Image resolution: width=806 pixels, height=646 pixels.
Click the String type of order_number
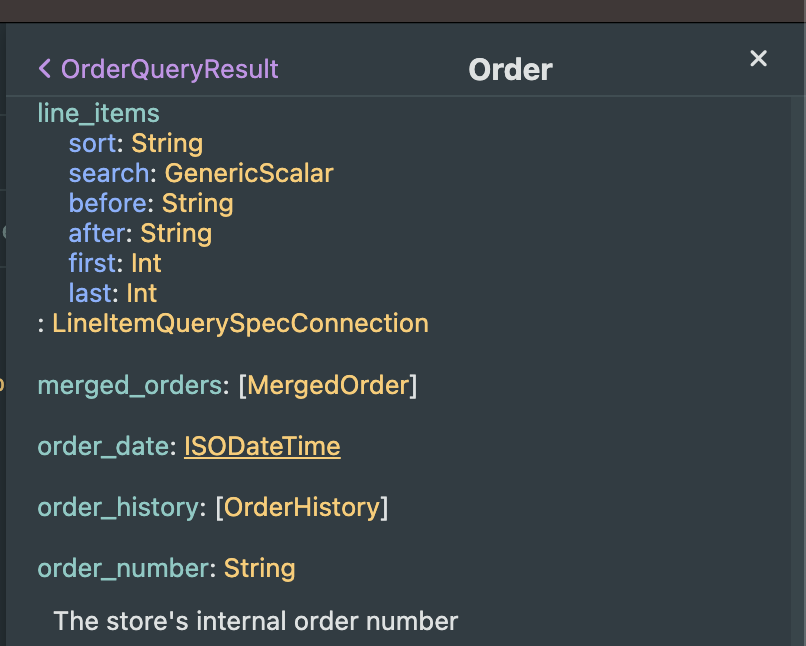259,568
